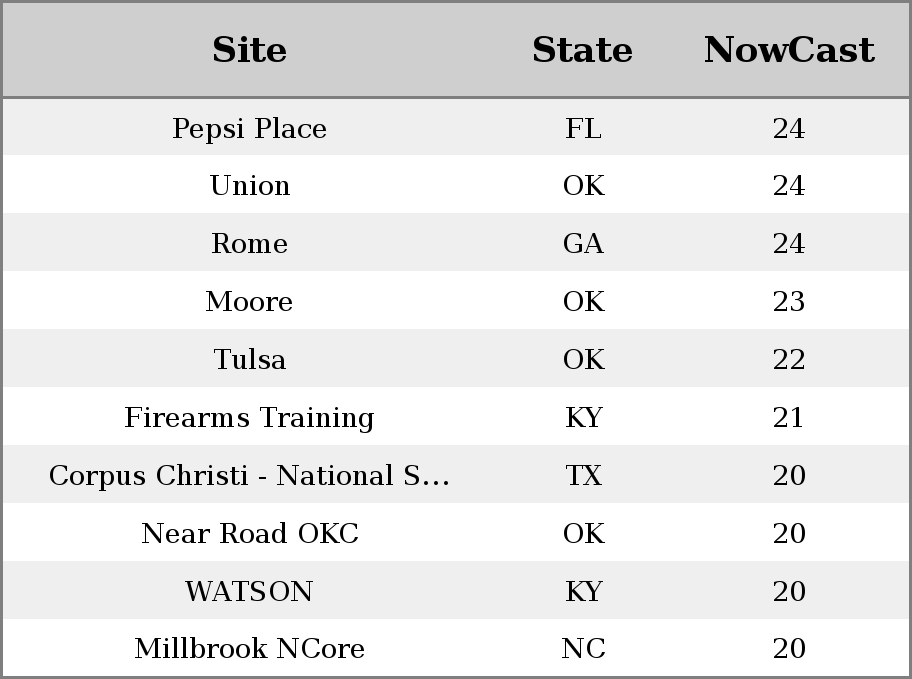Sort by the State column header
Image resolution: width=912 pixels, height=679 pixels.
coord(583,50)
